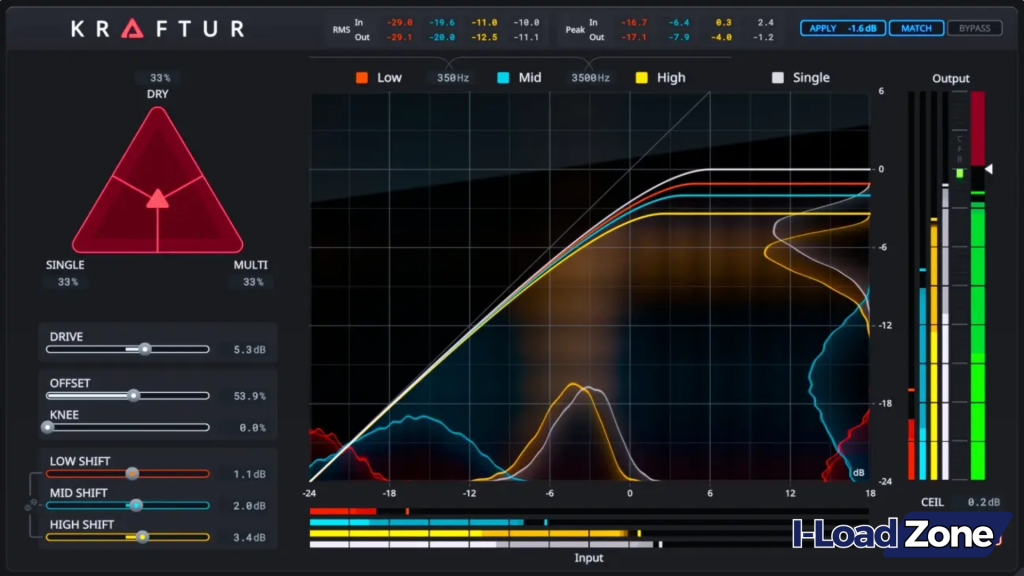
Task: Switch to the Mid band tab
Action: point(529,76)
